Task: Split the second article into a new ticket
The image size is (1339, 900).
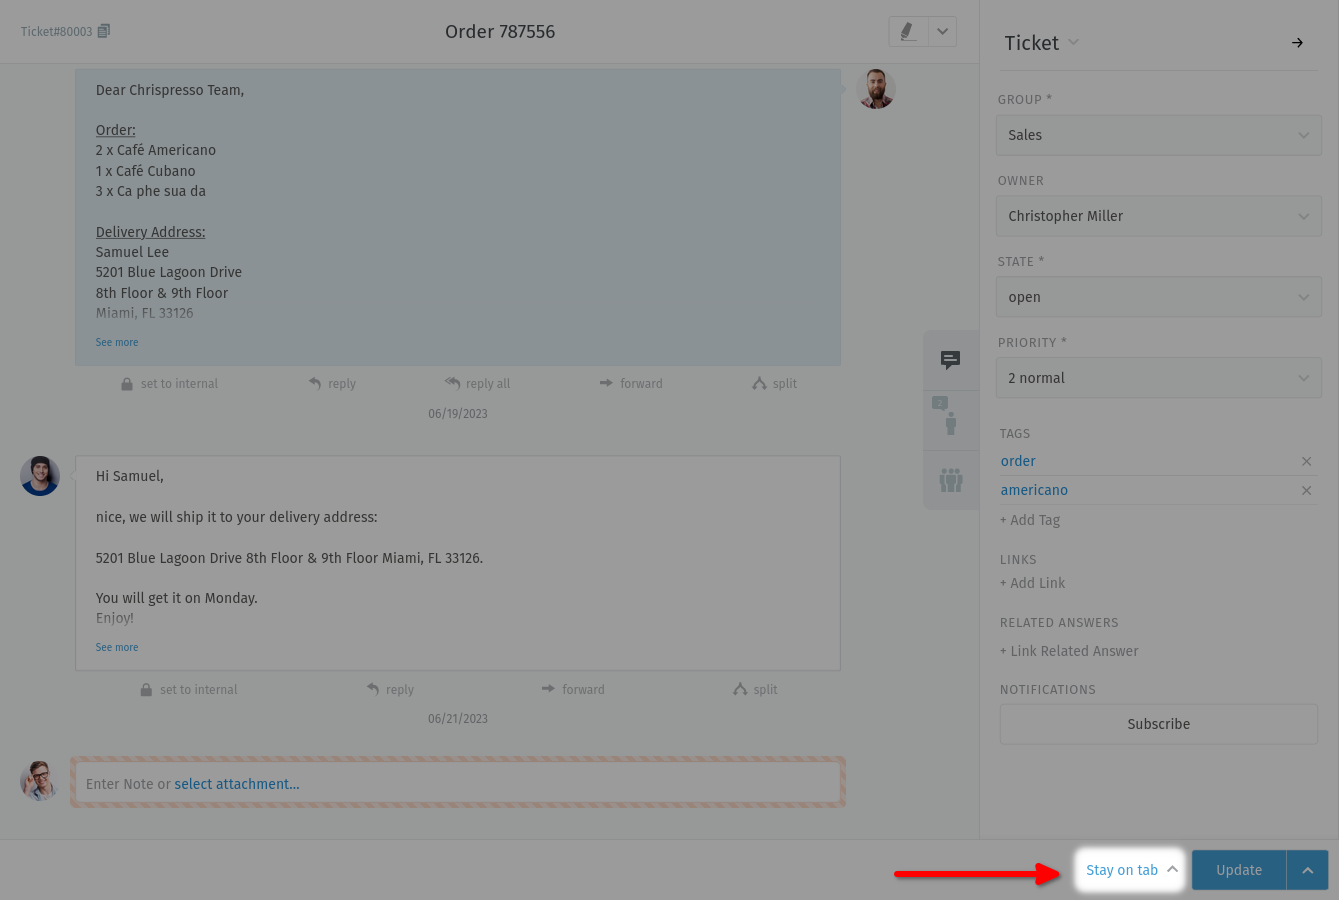Action: 755,690
